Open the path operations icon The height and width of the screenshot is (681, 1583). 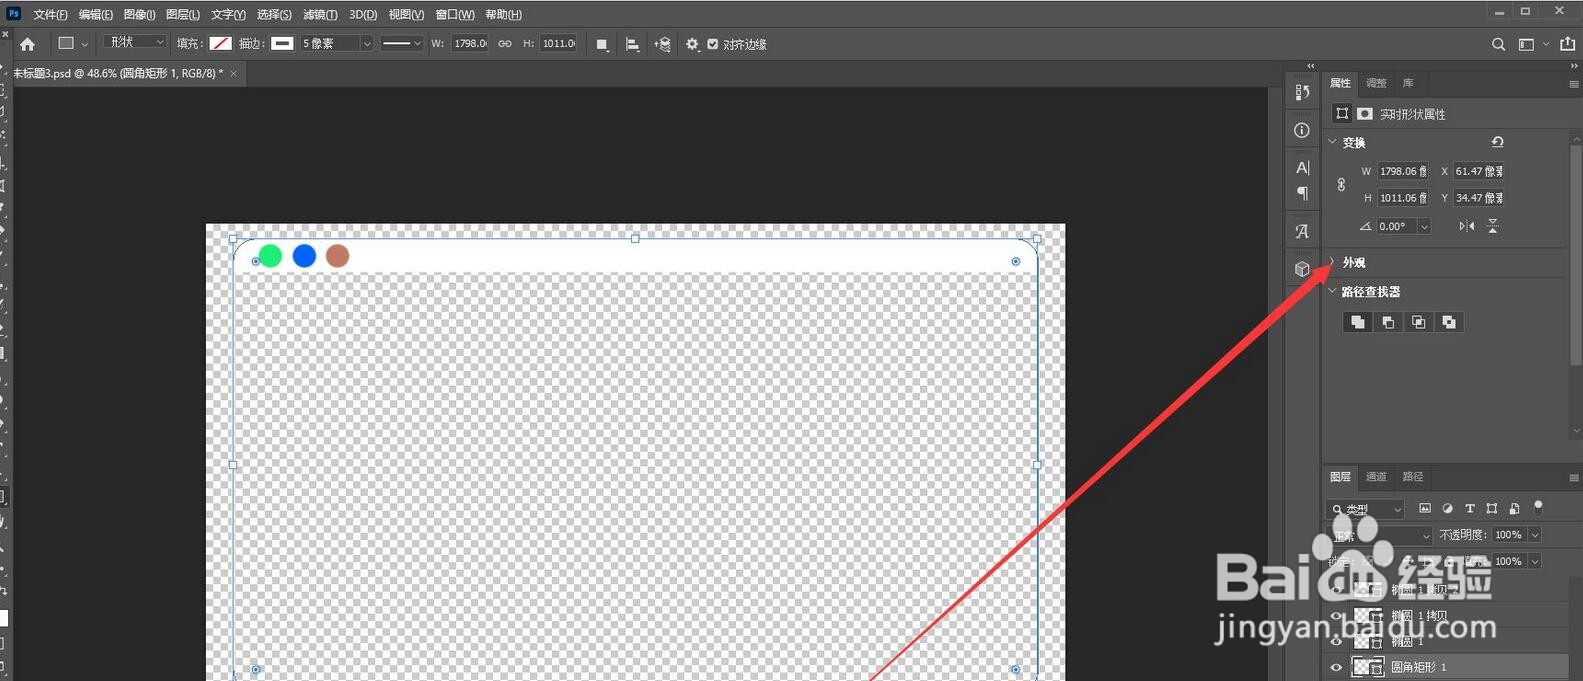(602, 44)
